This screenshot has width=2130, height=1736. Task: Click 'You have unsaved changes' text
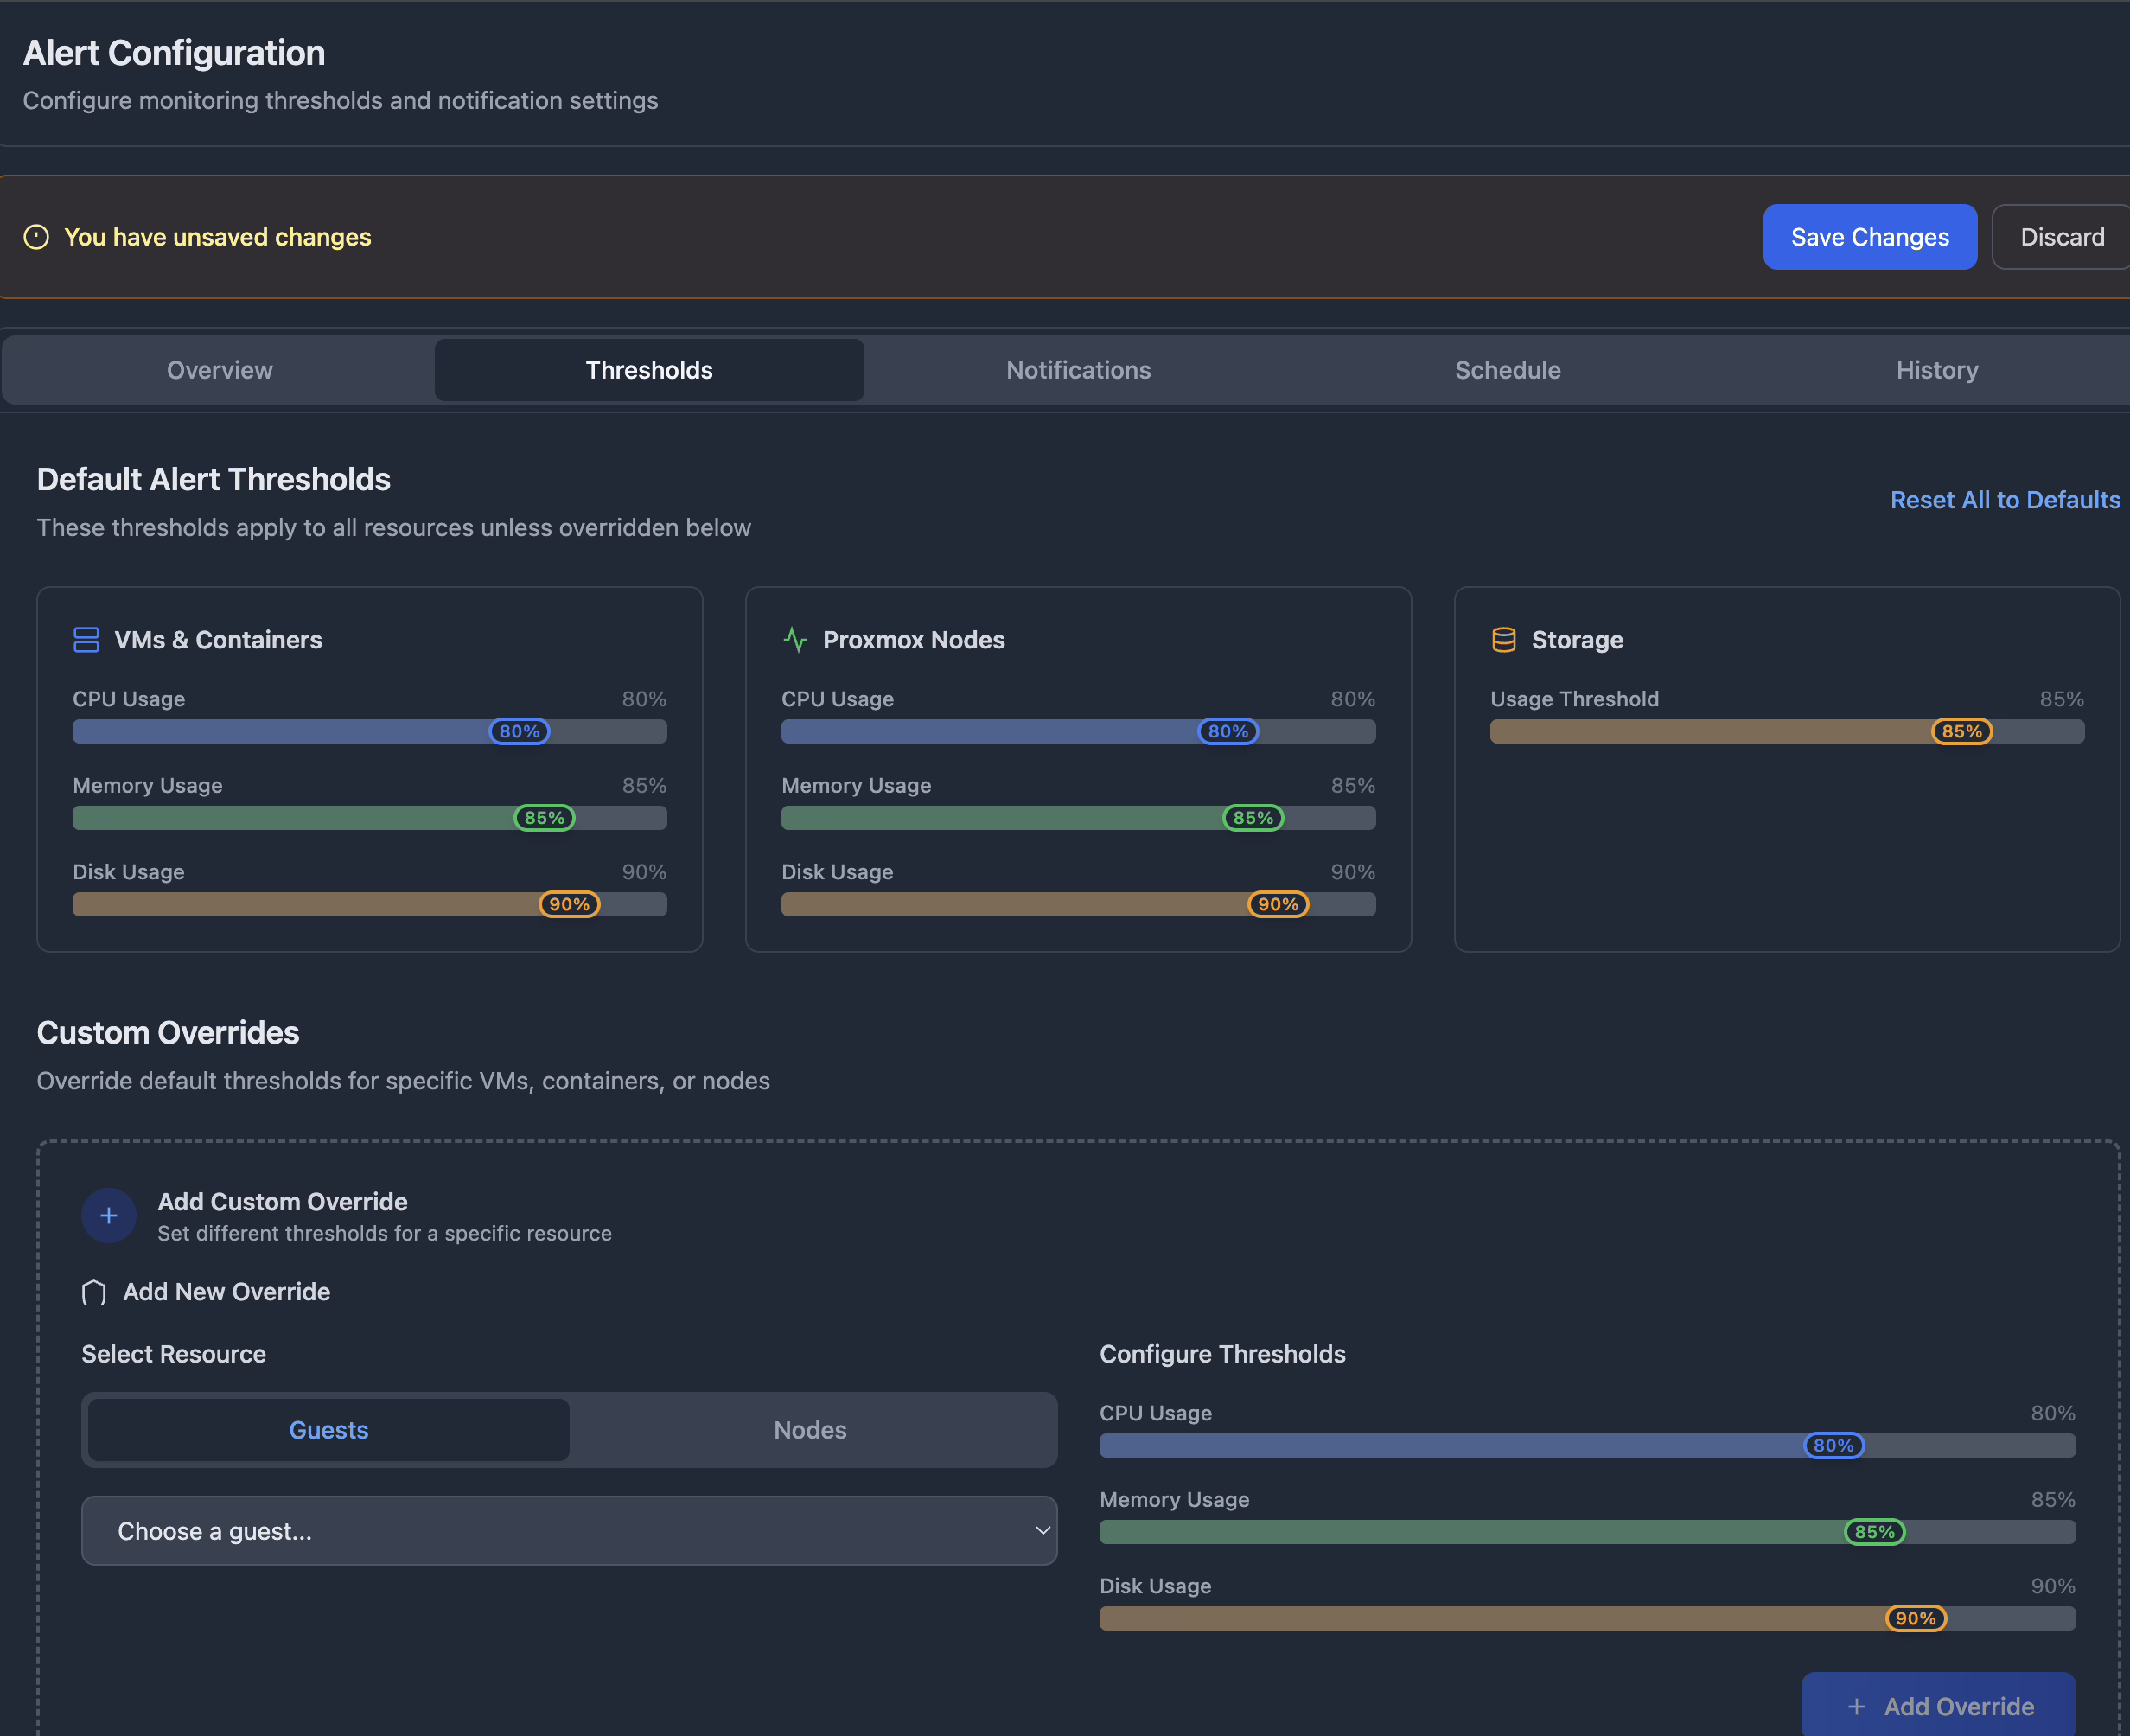point(217,237)
